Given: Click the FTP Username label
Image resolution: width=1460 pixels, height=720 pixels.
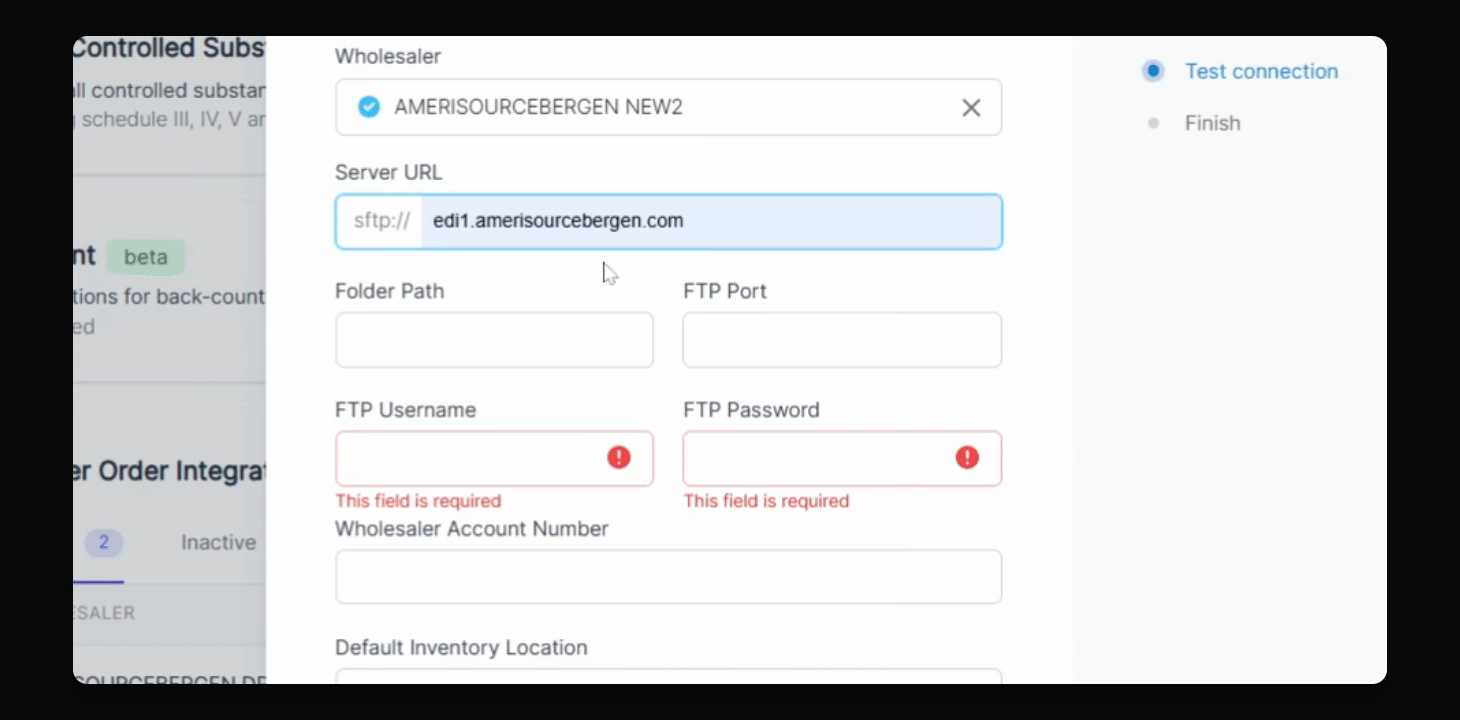Looking at the screenshot, I should click(406, 410).
